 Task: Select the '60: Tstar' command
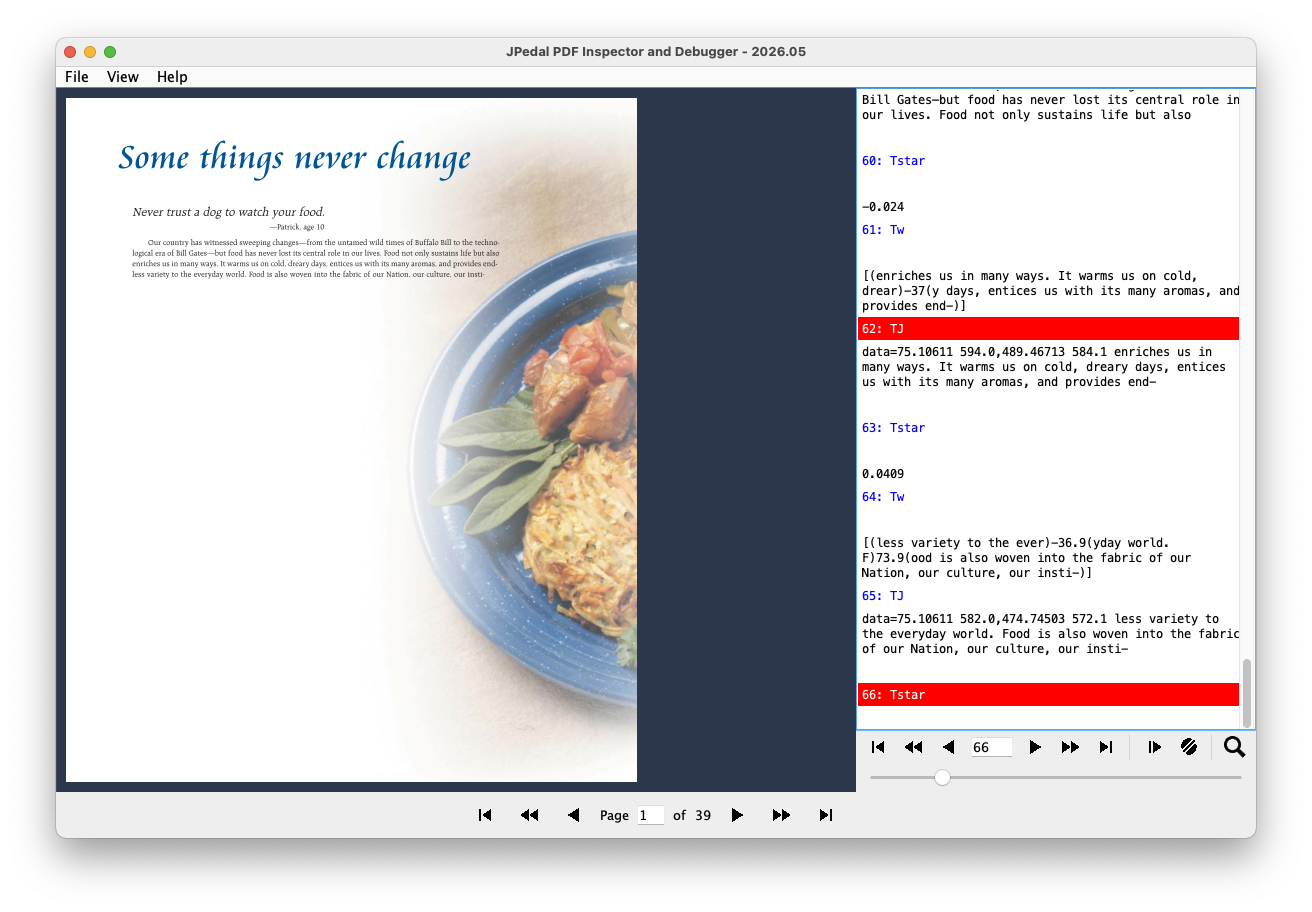(893, 161)
